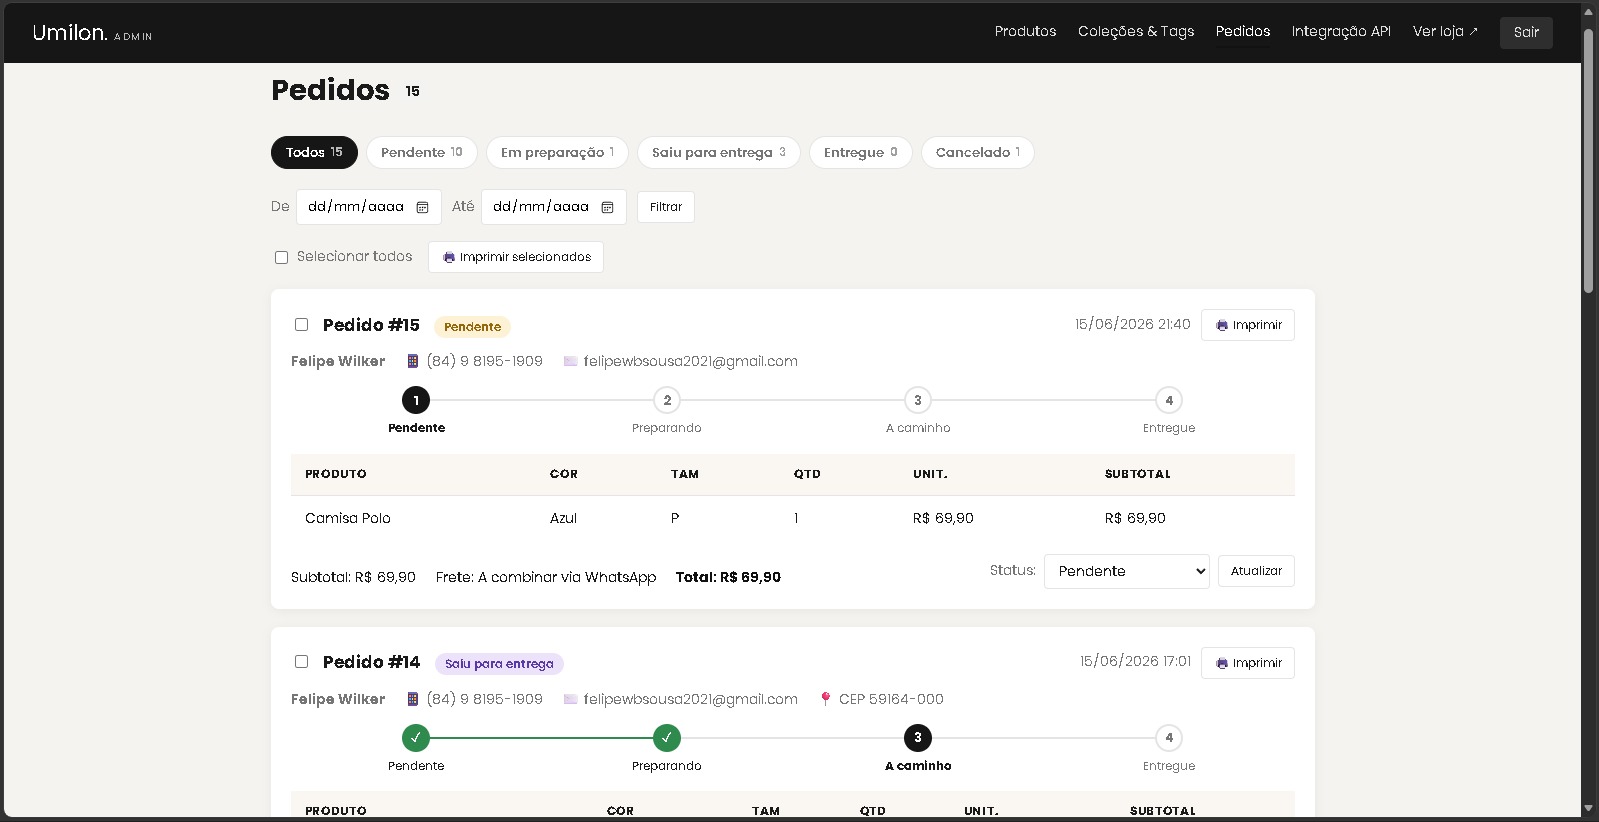The width and height of the screenshot is (1599, 822).
Task: Click step 2 Preparando circle in Pedido #15
Action: coord(667,400)
